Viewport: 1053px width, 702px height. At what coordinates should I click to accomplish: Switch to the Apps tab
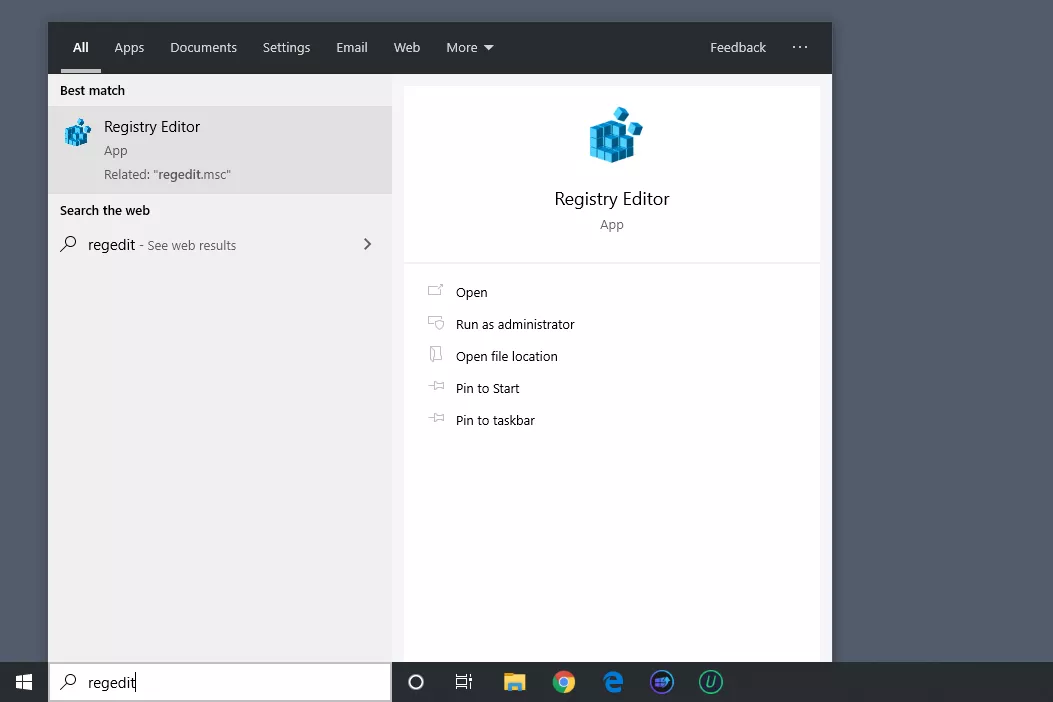[x=129, y=48]
